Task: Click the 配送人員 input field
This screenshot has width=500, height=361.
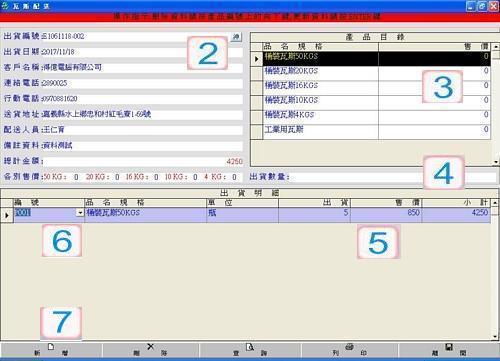Action: pos(142,130)
